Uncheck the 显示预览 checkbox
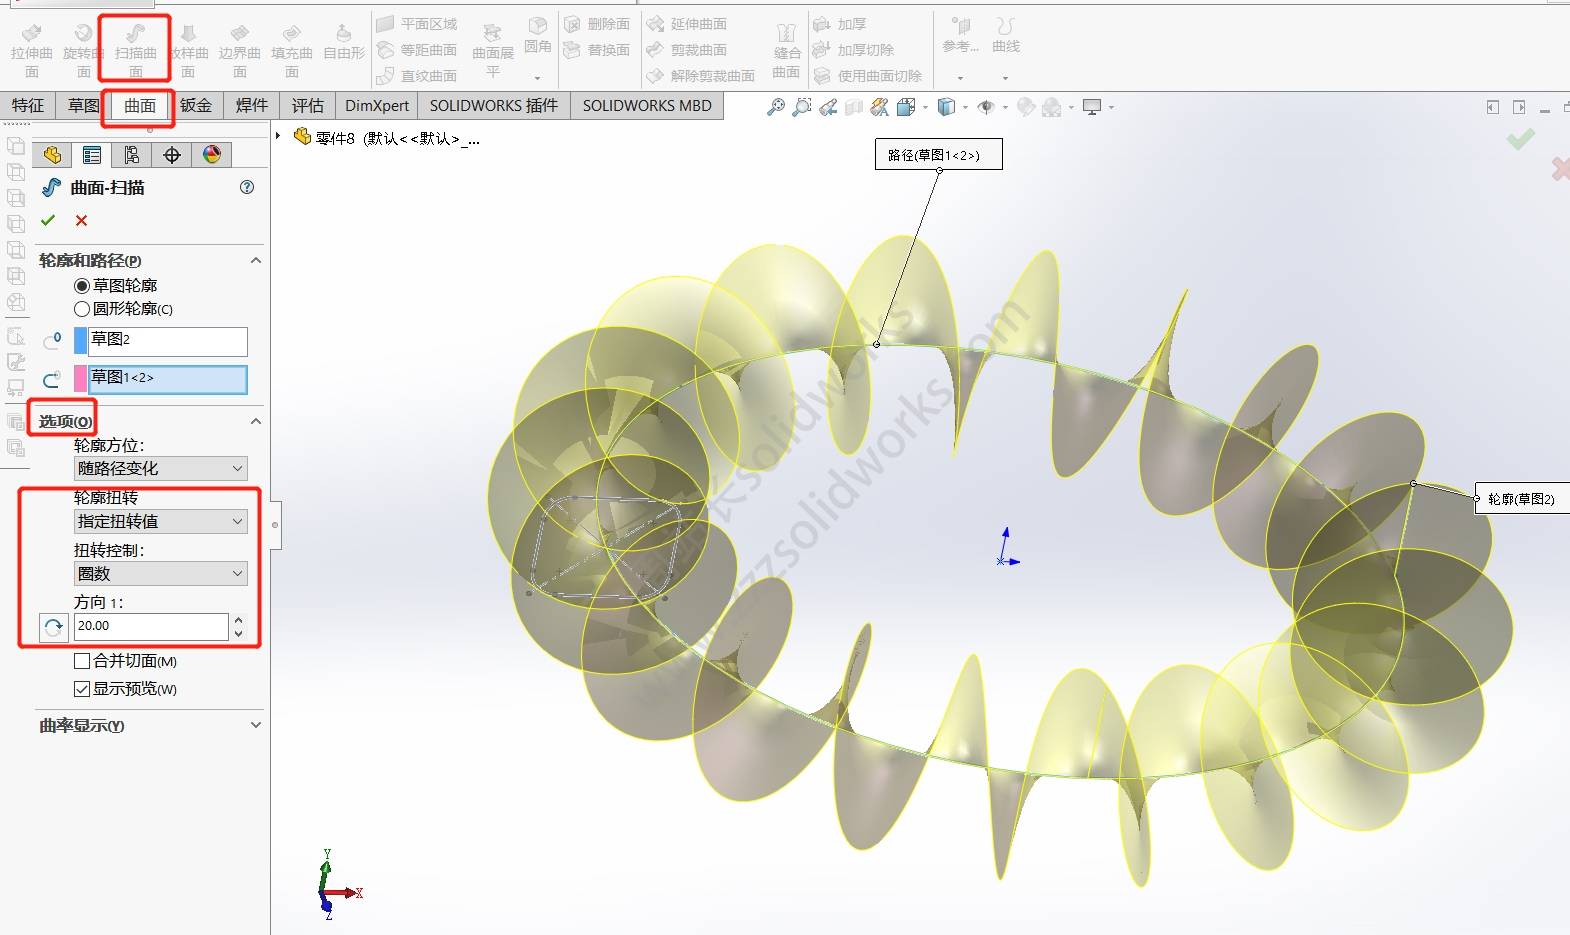Image resolution: width=1570 pixels, height=935 pixels. point(82,689)
